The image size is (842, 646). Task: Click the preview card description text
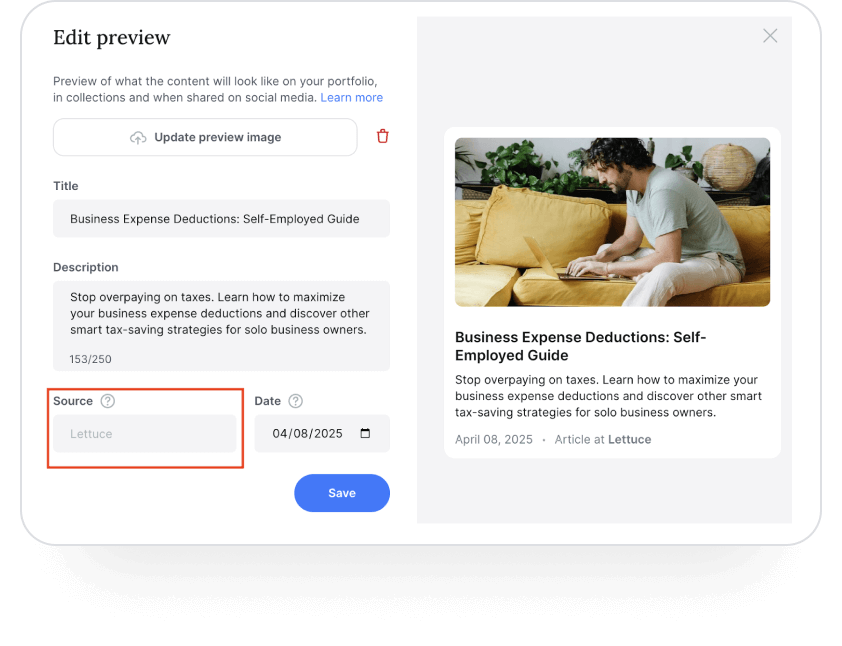coord(608,396)
